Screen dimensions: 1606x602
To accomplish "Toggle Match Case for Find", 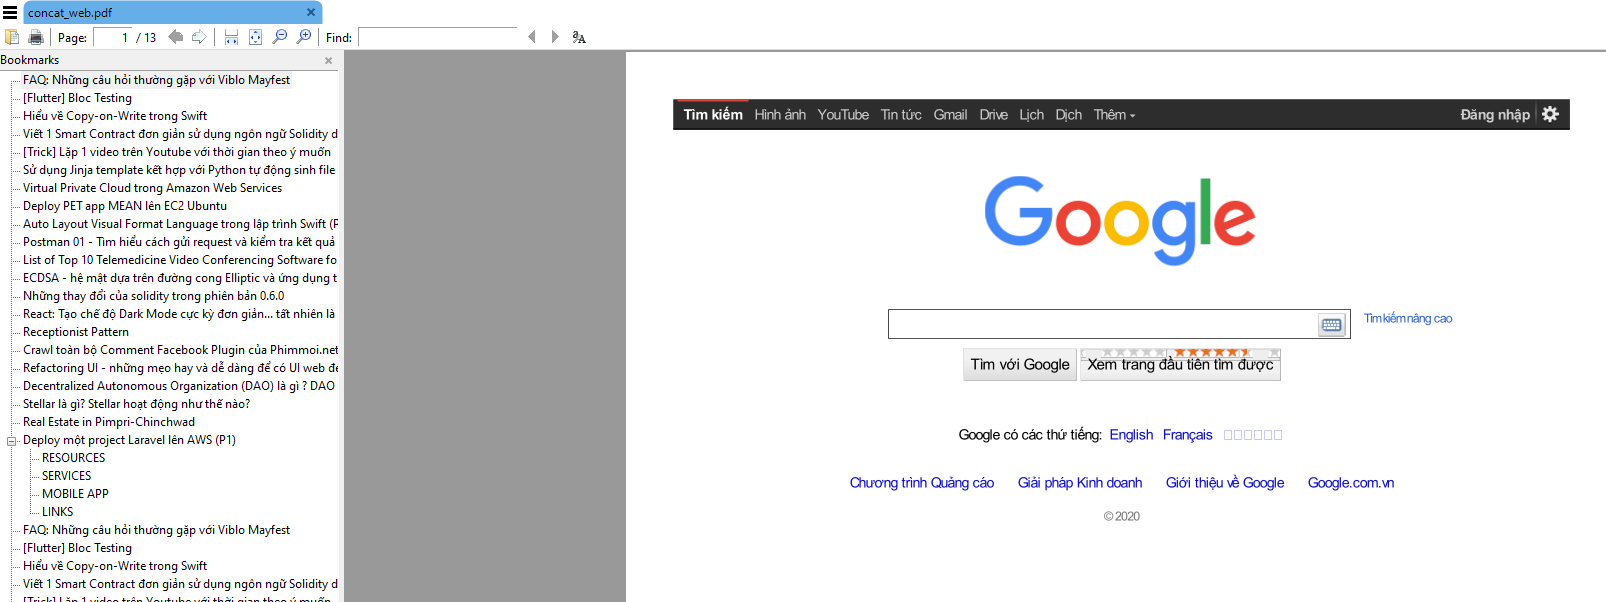I will pos(579,37).
